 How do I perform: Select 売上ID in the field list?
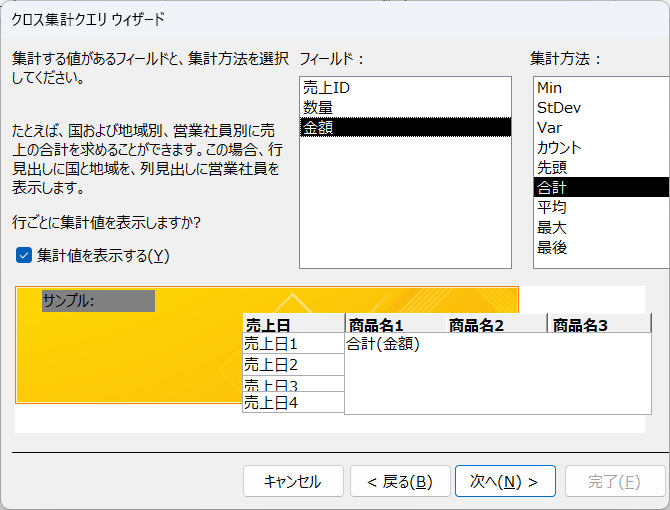[x=405, y=88]
